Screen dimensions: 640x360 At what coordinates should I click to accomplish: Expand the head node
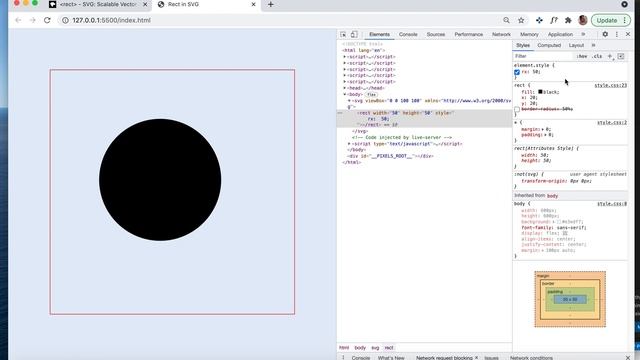[x=344, y=88]
